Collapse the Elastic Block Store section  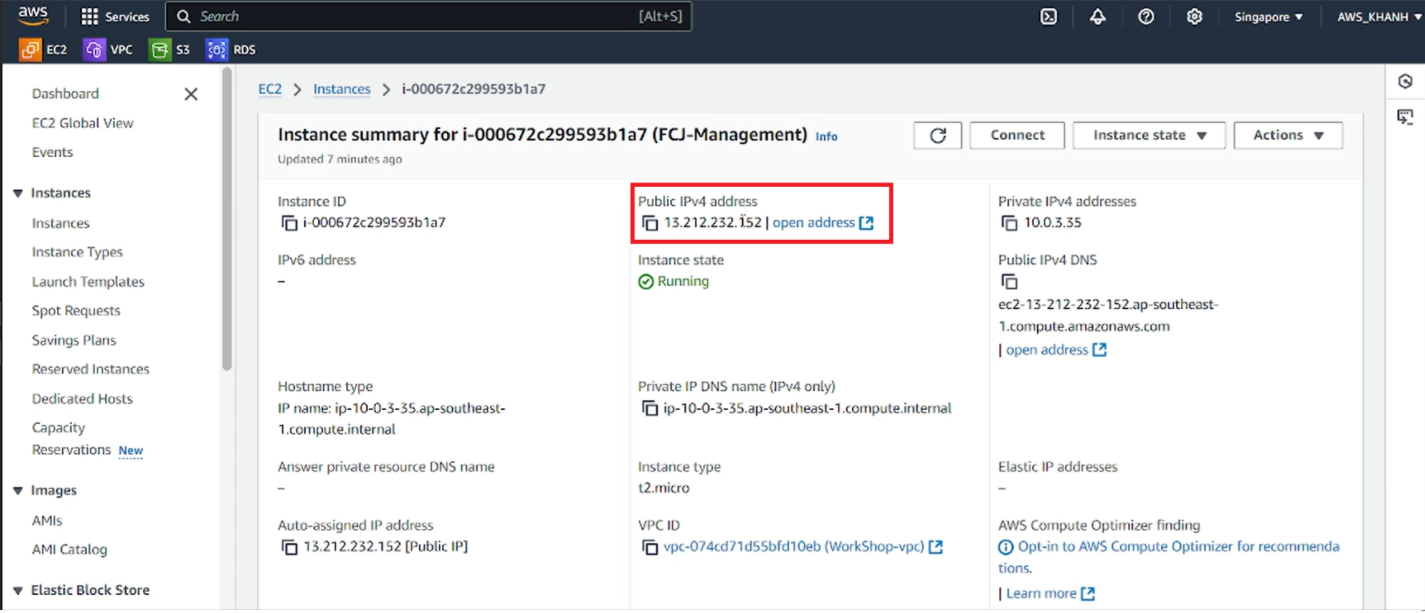point(18,590)
